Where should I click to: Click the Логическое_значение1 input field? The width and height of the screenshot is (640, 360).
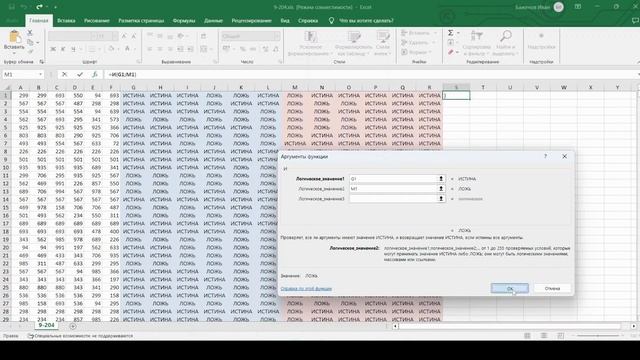pyautogui.click(x=393, y=179)
